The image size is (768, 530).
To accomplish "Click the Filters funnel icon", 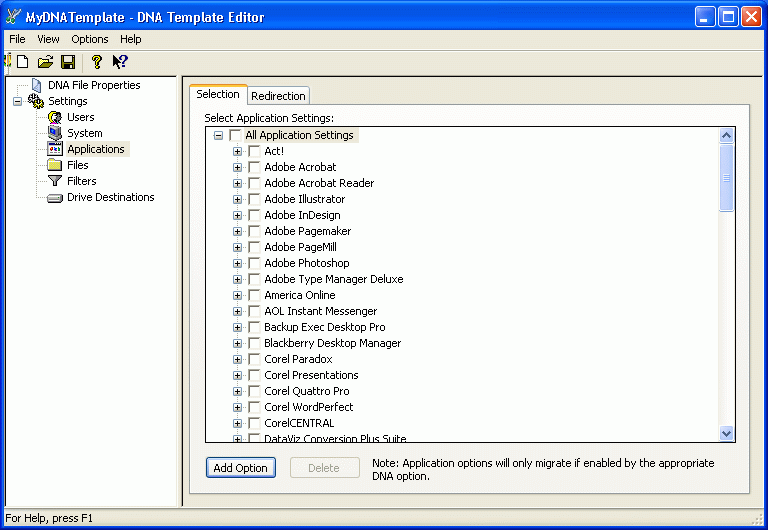I will pyautogui.click(x=55, y=181).
